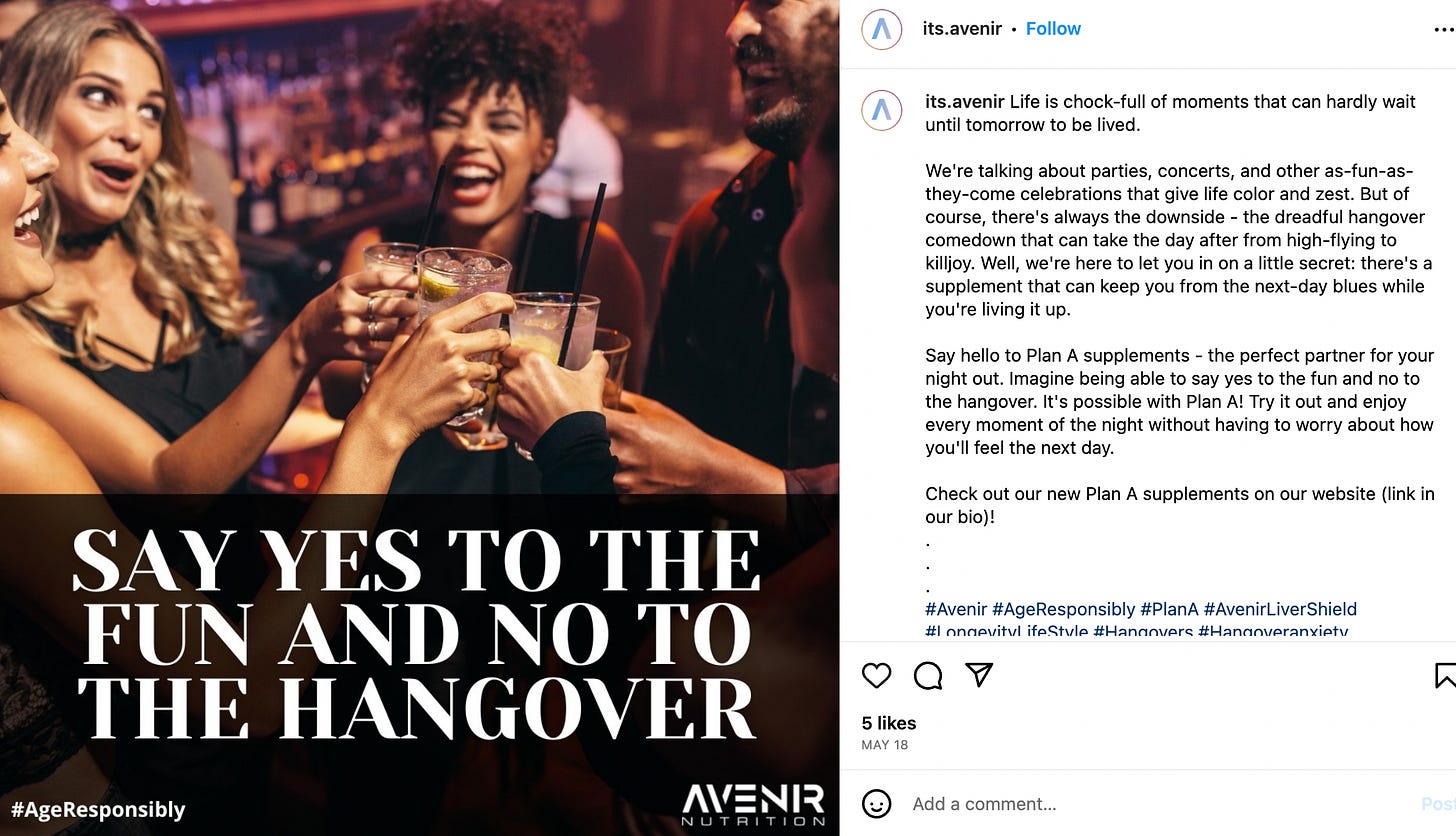View the 5 likes list
The width and height of the screenshot is (1456, 836).
(889, 723)
